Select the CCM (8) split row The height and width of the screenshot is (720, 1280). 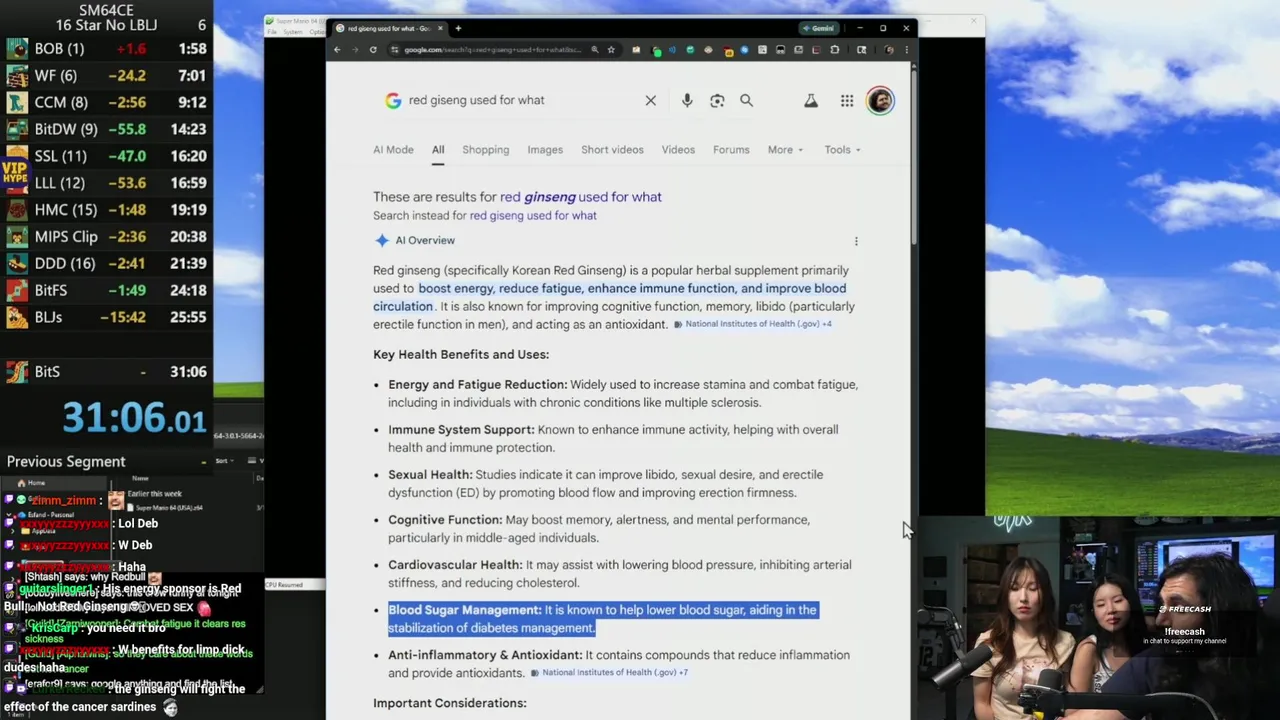click(106, 102)
